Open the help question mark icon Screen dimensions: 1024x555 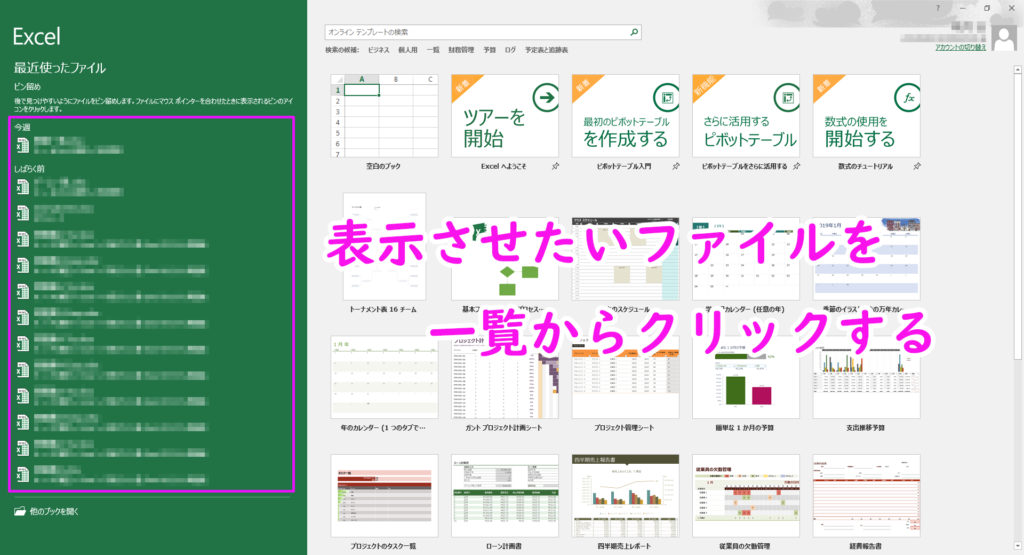938,8
